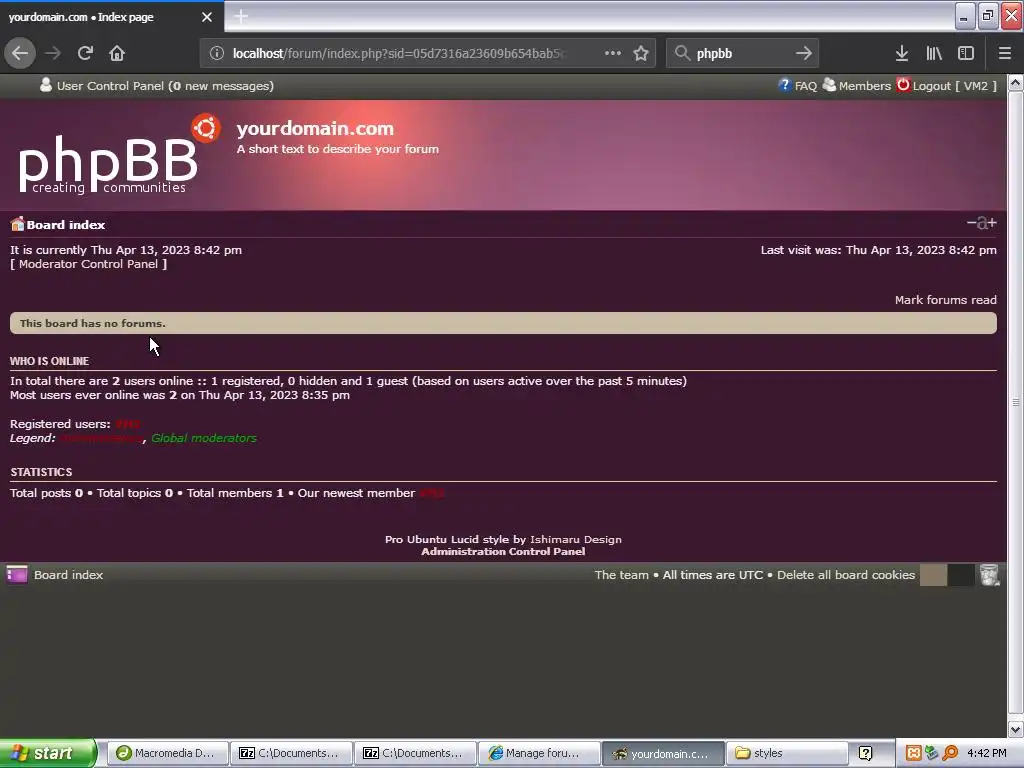Click the registered user name after Registered users
This screenshot has height=768, width=1024.
click(x=128, y=424)
